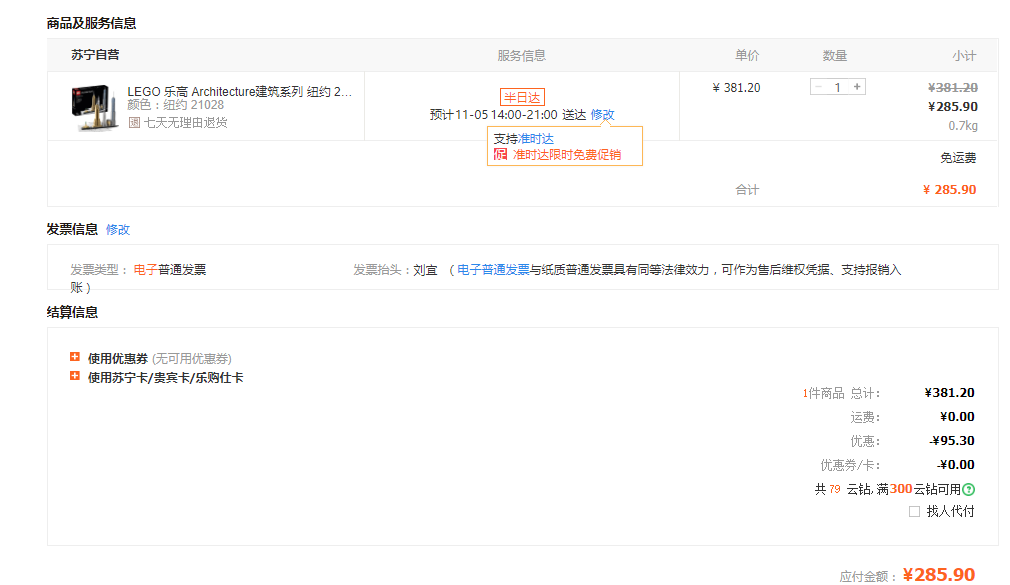The height and width of the screenshot is (585, 1010).
Task: Click the 七天无理由退货 return policy icon
Action: 134,122
